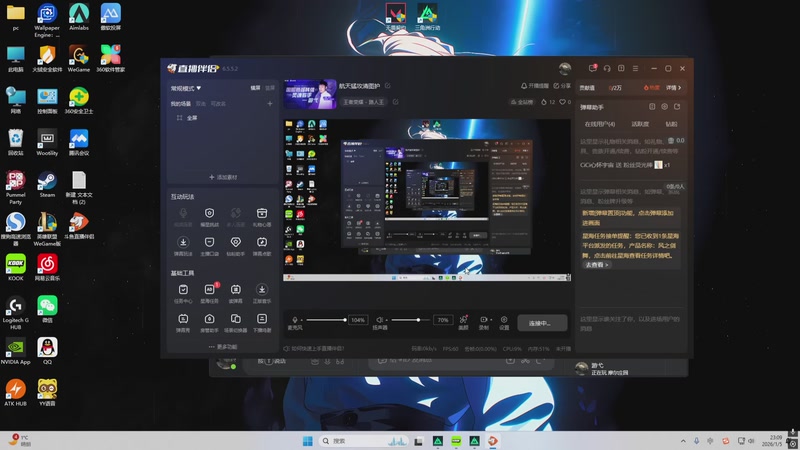Open the Steam desktop icon
This screenshot has height=450, width=800.
[x=47, y=184]
